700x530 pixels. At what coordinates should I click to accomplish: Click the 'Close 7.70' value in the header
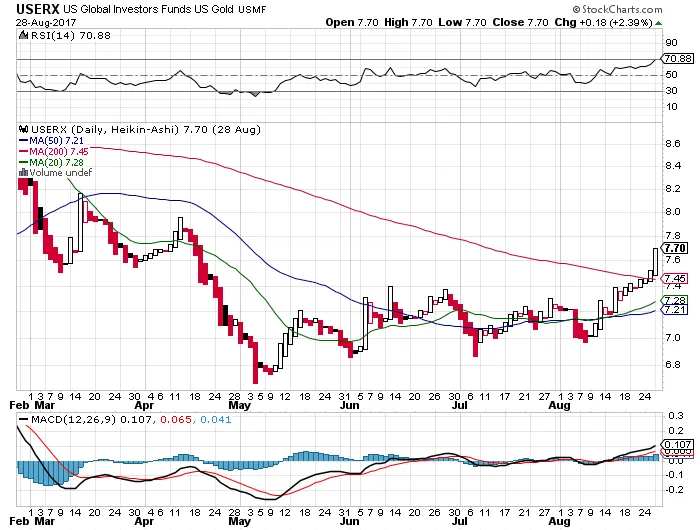(520, 22)
